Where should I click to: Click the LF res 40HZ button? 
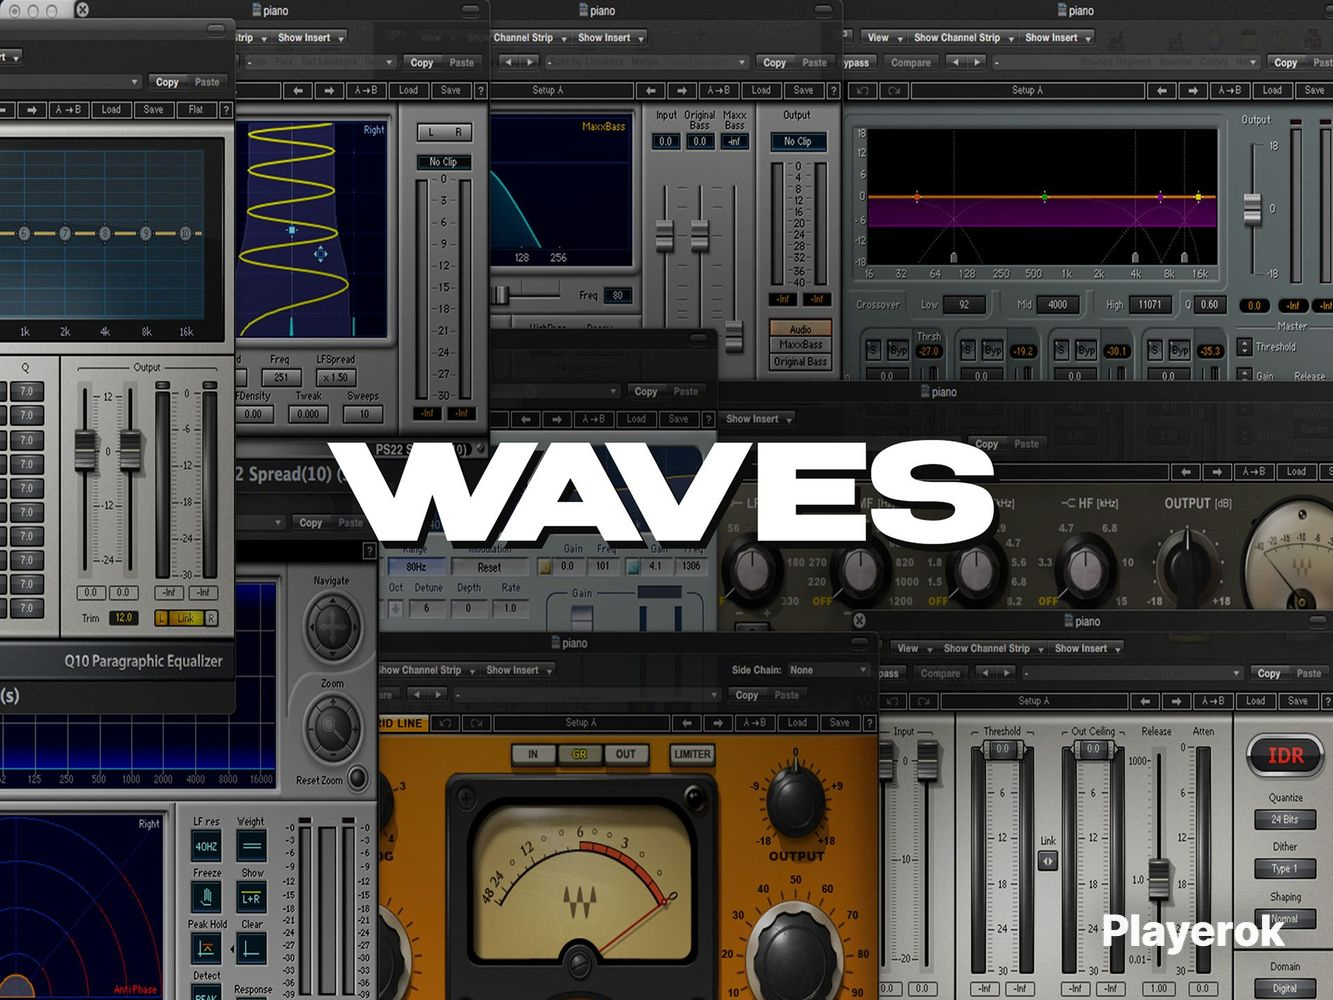click(206, 846)
